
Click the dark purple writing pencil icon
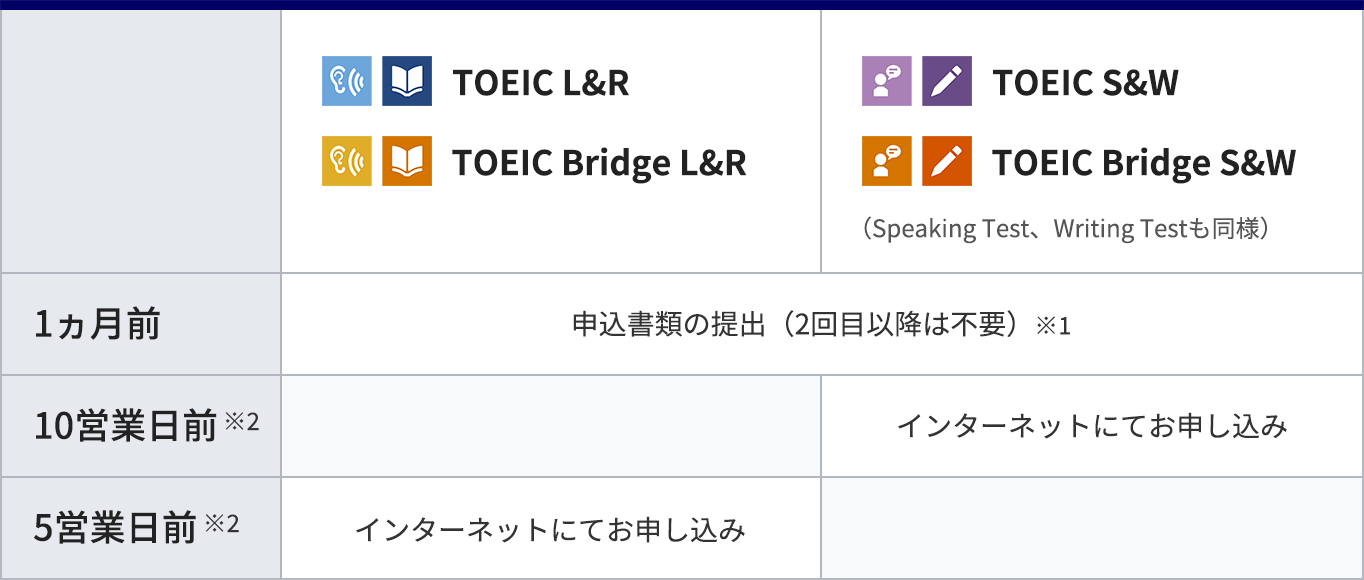tap(947, 81)
